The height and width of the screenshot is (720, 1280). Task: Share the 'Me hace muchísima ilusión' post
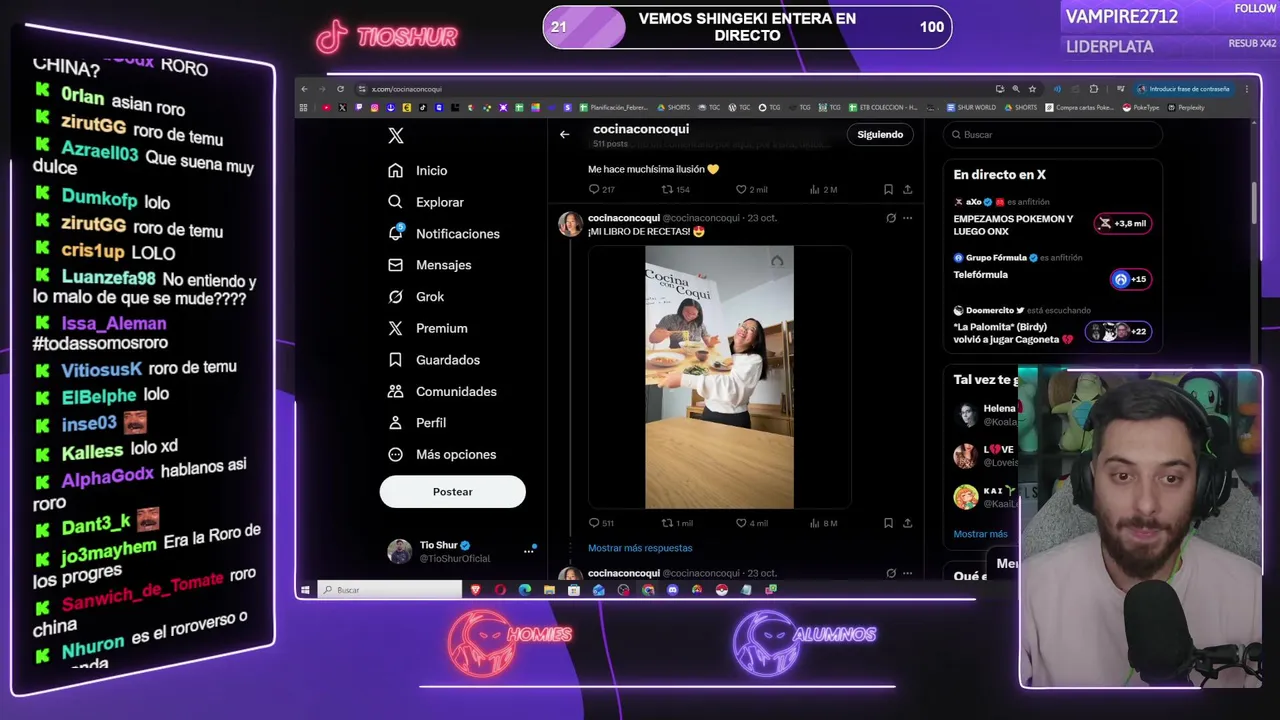pos(907,189)
